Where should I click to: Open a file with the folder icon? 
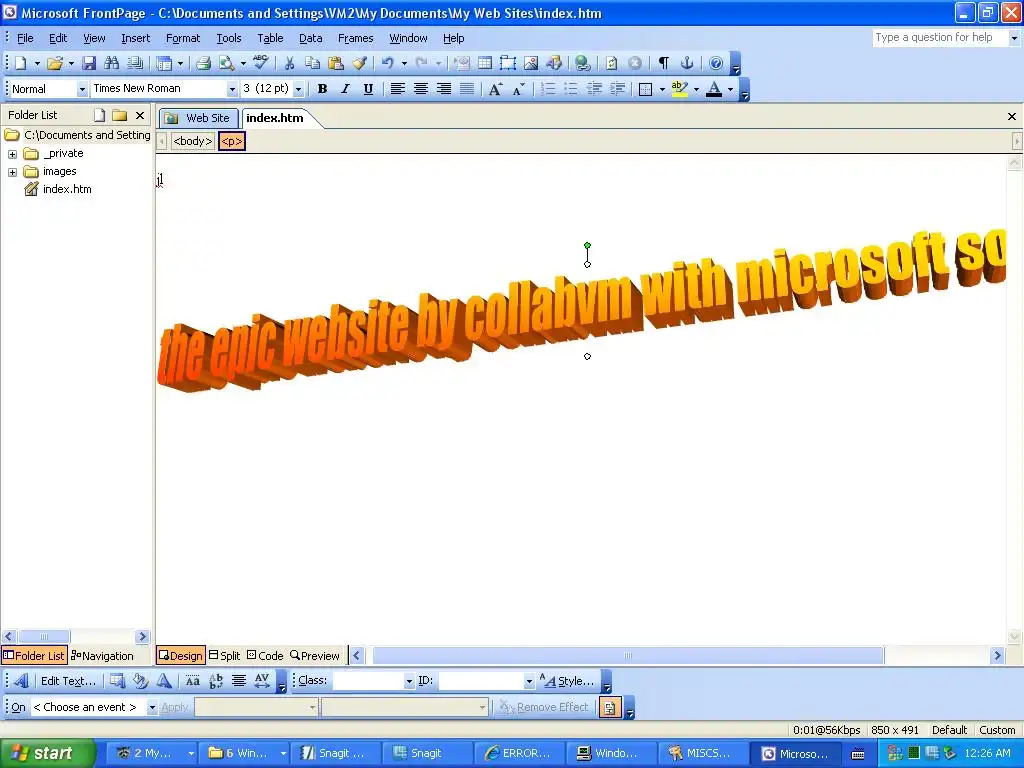coord(55,63)
